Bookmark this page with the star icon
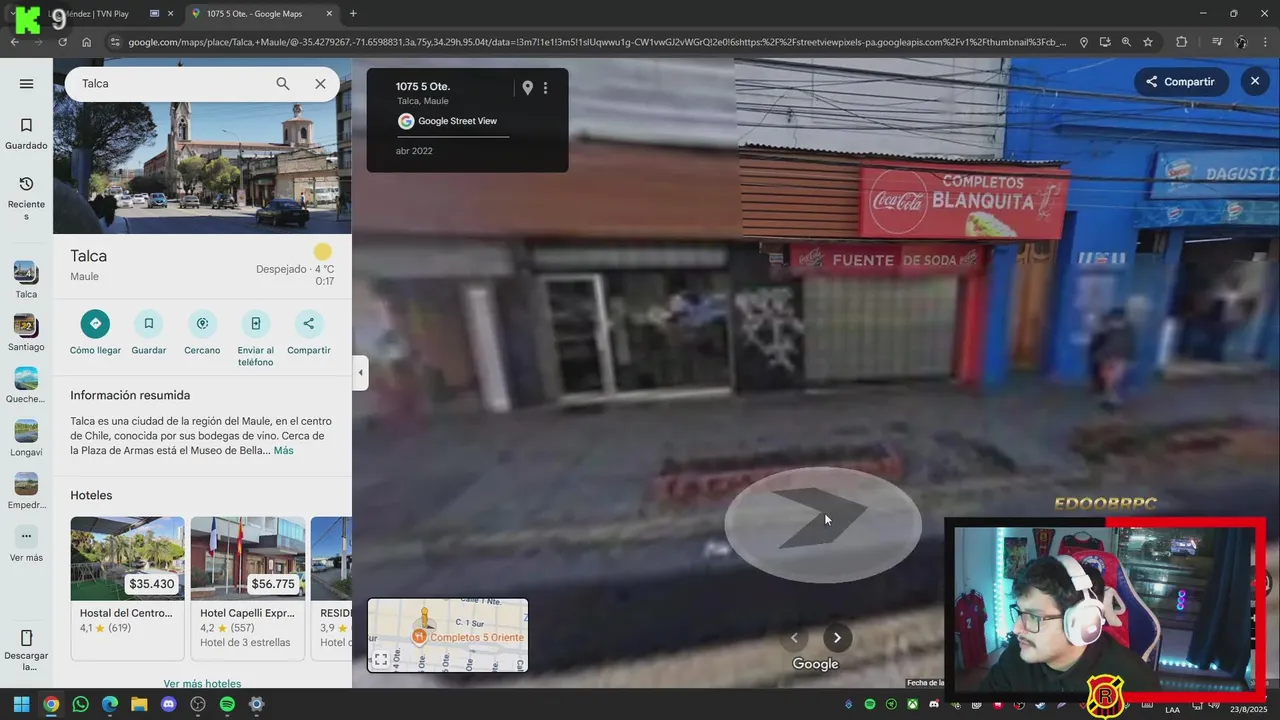This screenshot has height=720, width=1280. coord(1148,42)
